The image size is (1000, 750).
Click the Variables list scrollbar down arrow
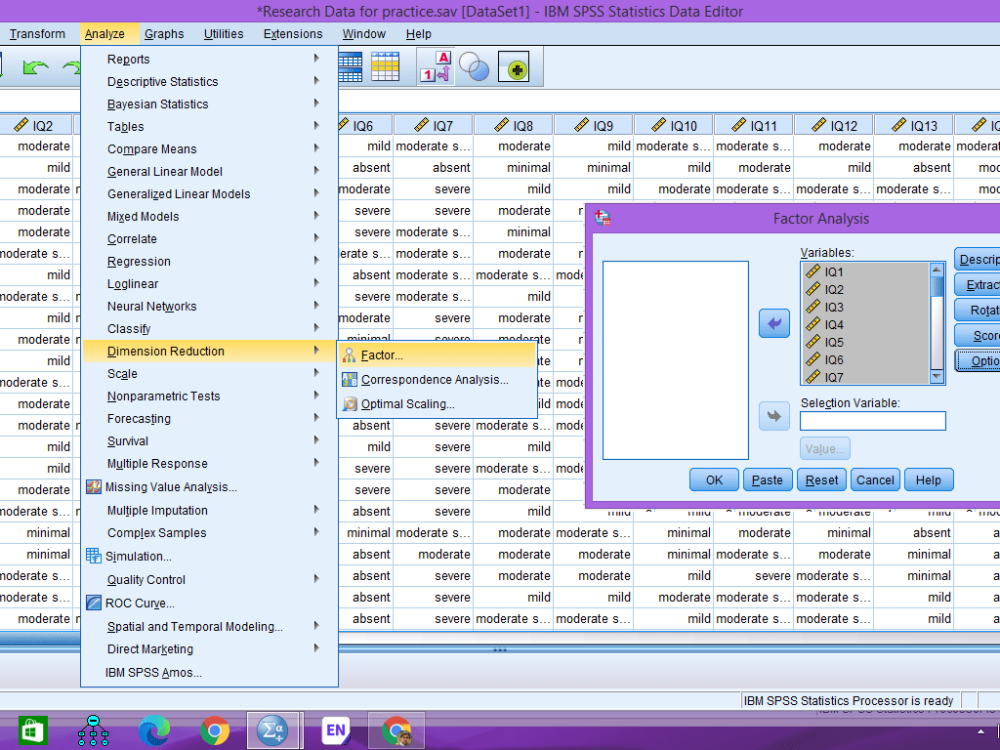(x=937, y=376)
